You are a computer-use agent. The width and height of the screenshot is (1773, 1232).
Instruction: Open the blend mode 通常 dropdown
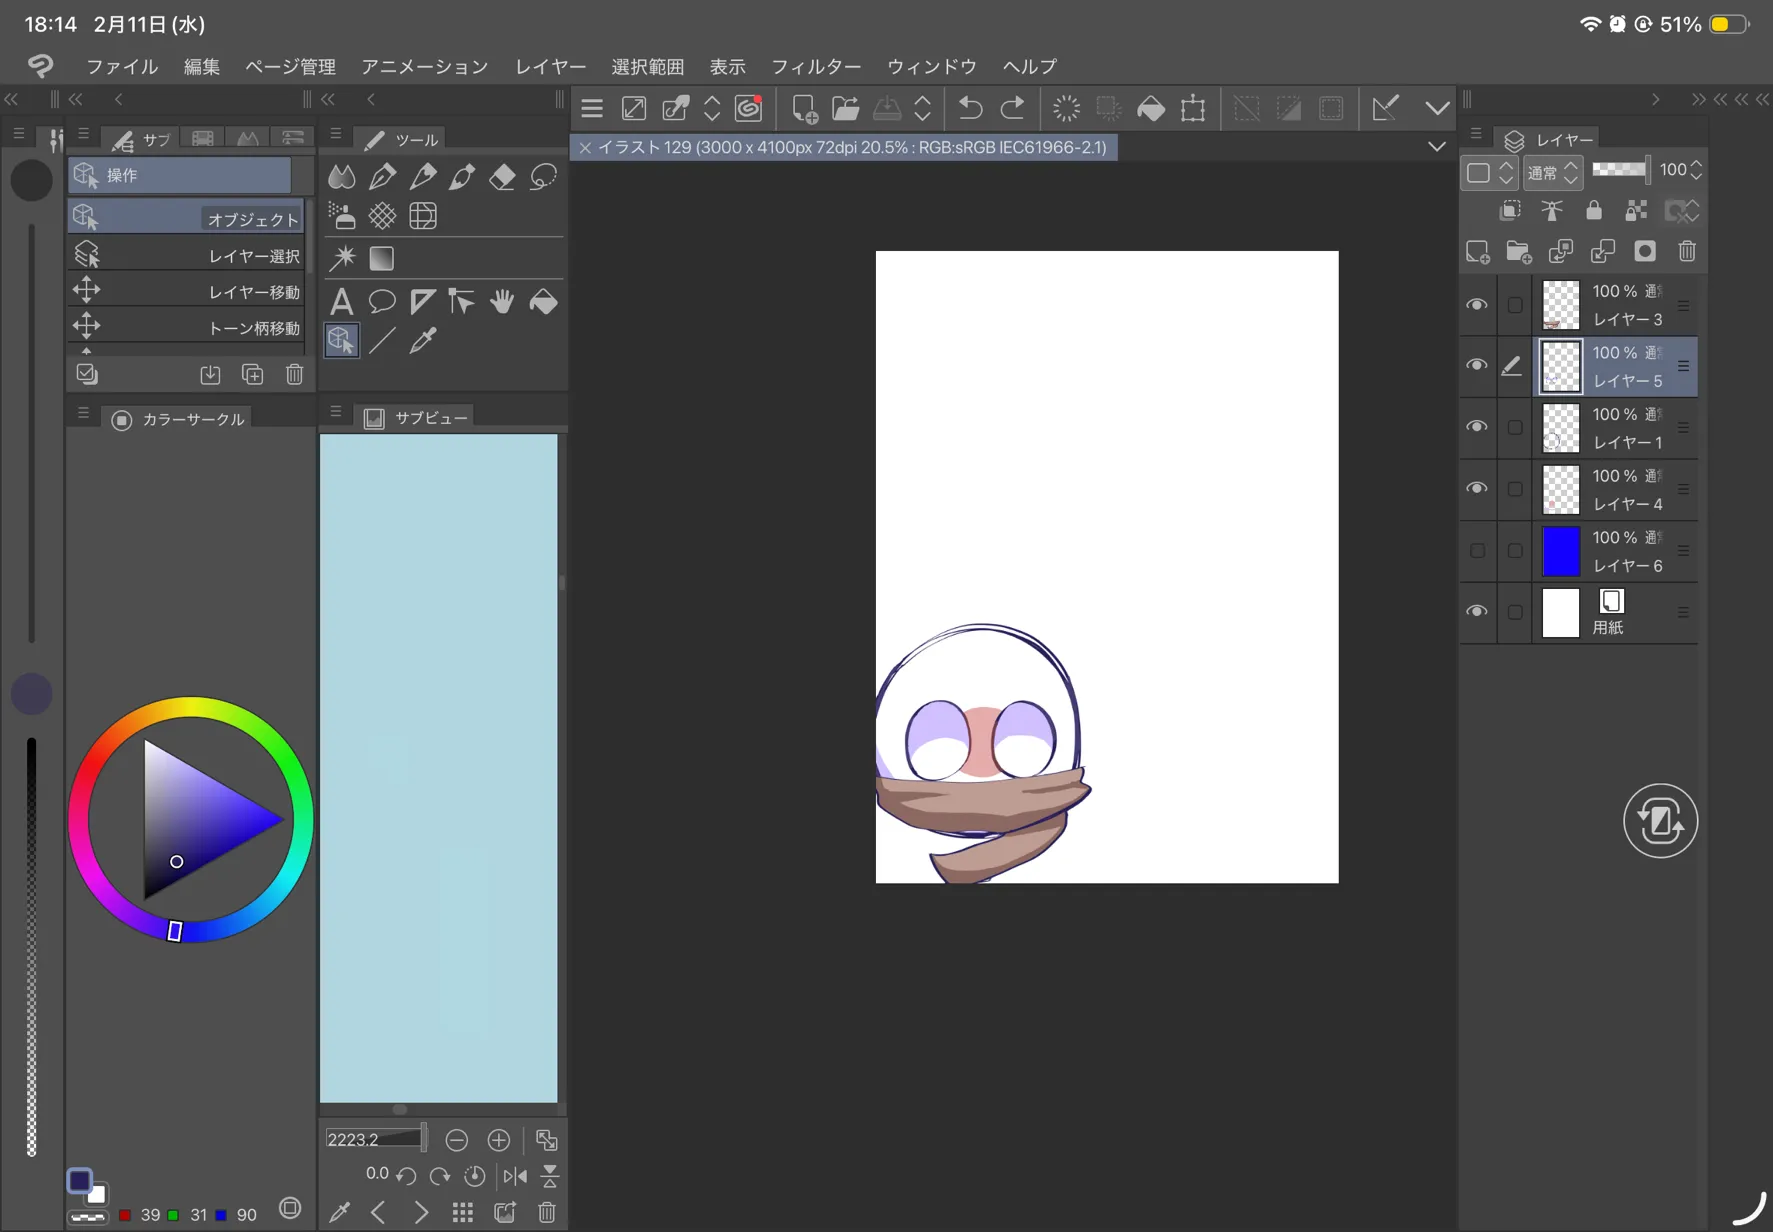pos(1551,173)
